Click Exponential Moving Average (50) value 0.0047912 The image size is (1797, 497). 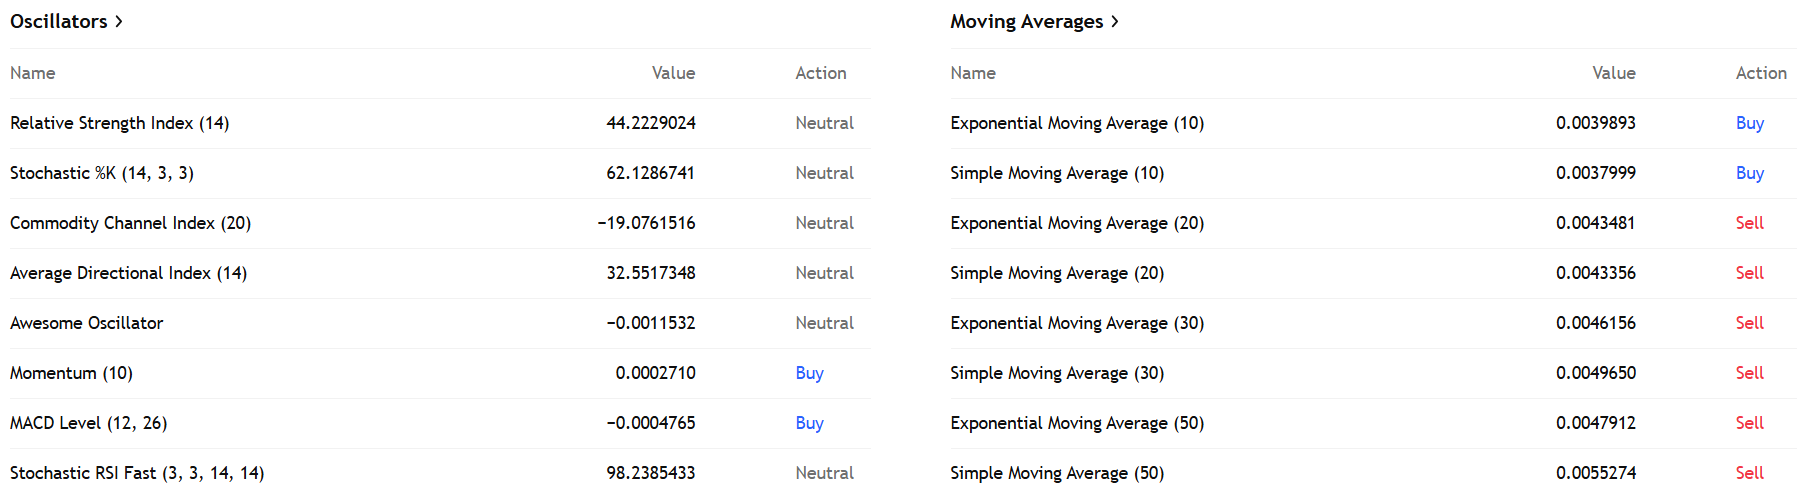(x=1595, y=423)
